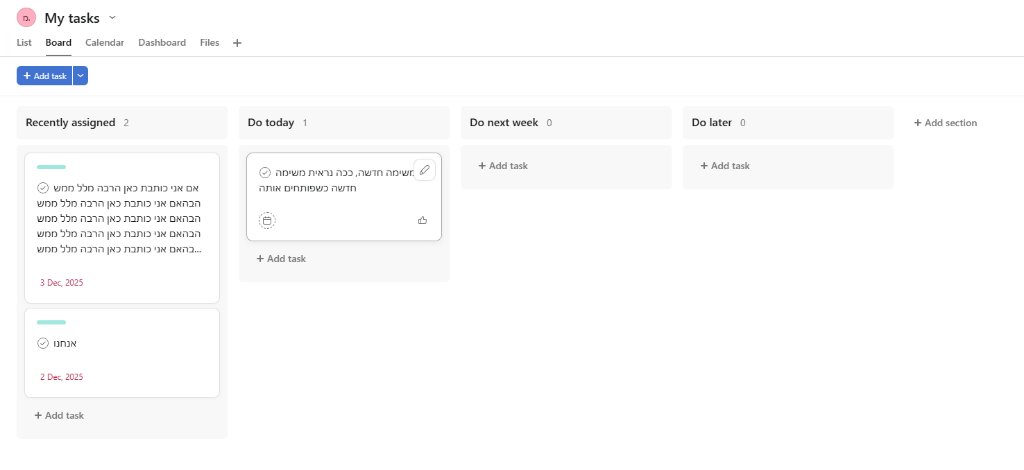Click the teal tag on the אנחנו card
This screenshot has width=1024, height=470.
click(x=52, y=322)
